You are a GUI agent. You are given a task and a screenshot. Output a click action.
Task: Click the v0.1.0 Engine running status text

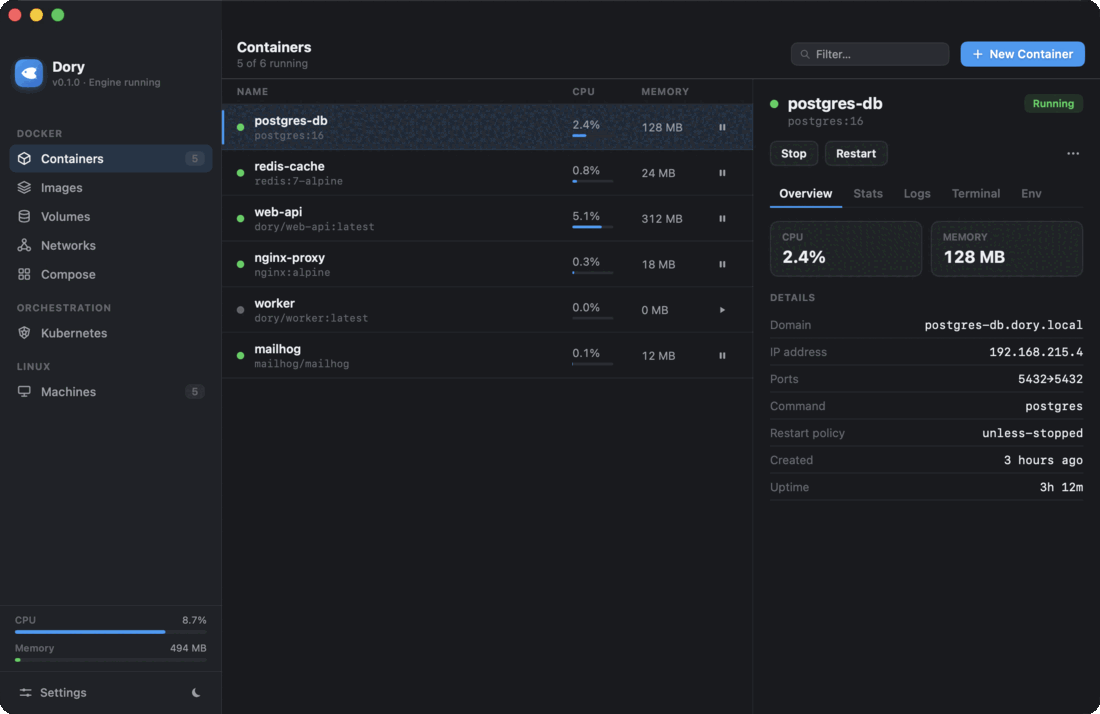point(106,82)
